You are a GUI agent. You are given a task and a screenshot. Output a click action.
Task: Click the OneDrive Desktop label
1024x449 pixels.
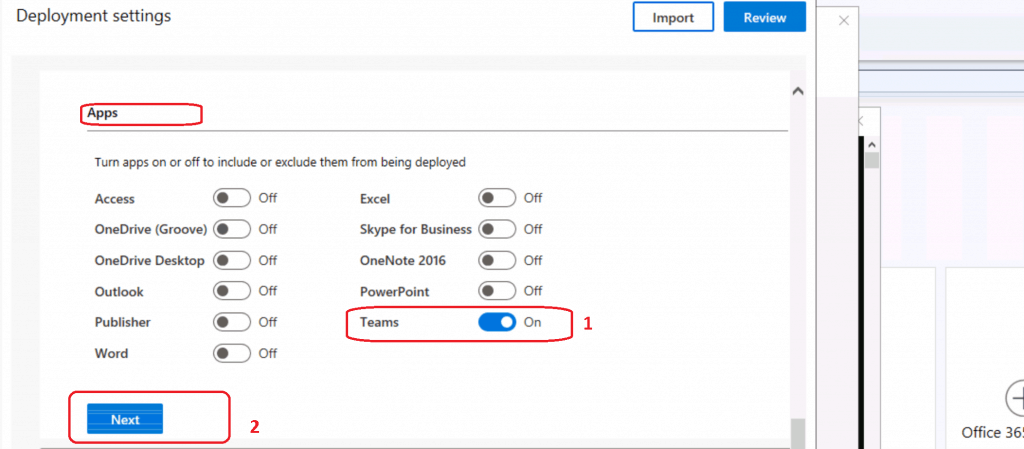pyautogui.click(x=150, y=261)
